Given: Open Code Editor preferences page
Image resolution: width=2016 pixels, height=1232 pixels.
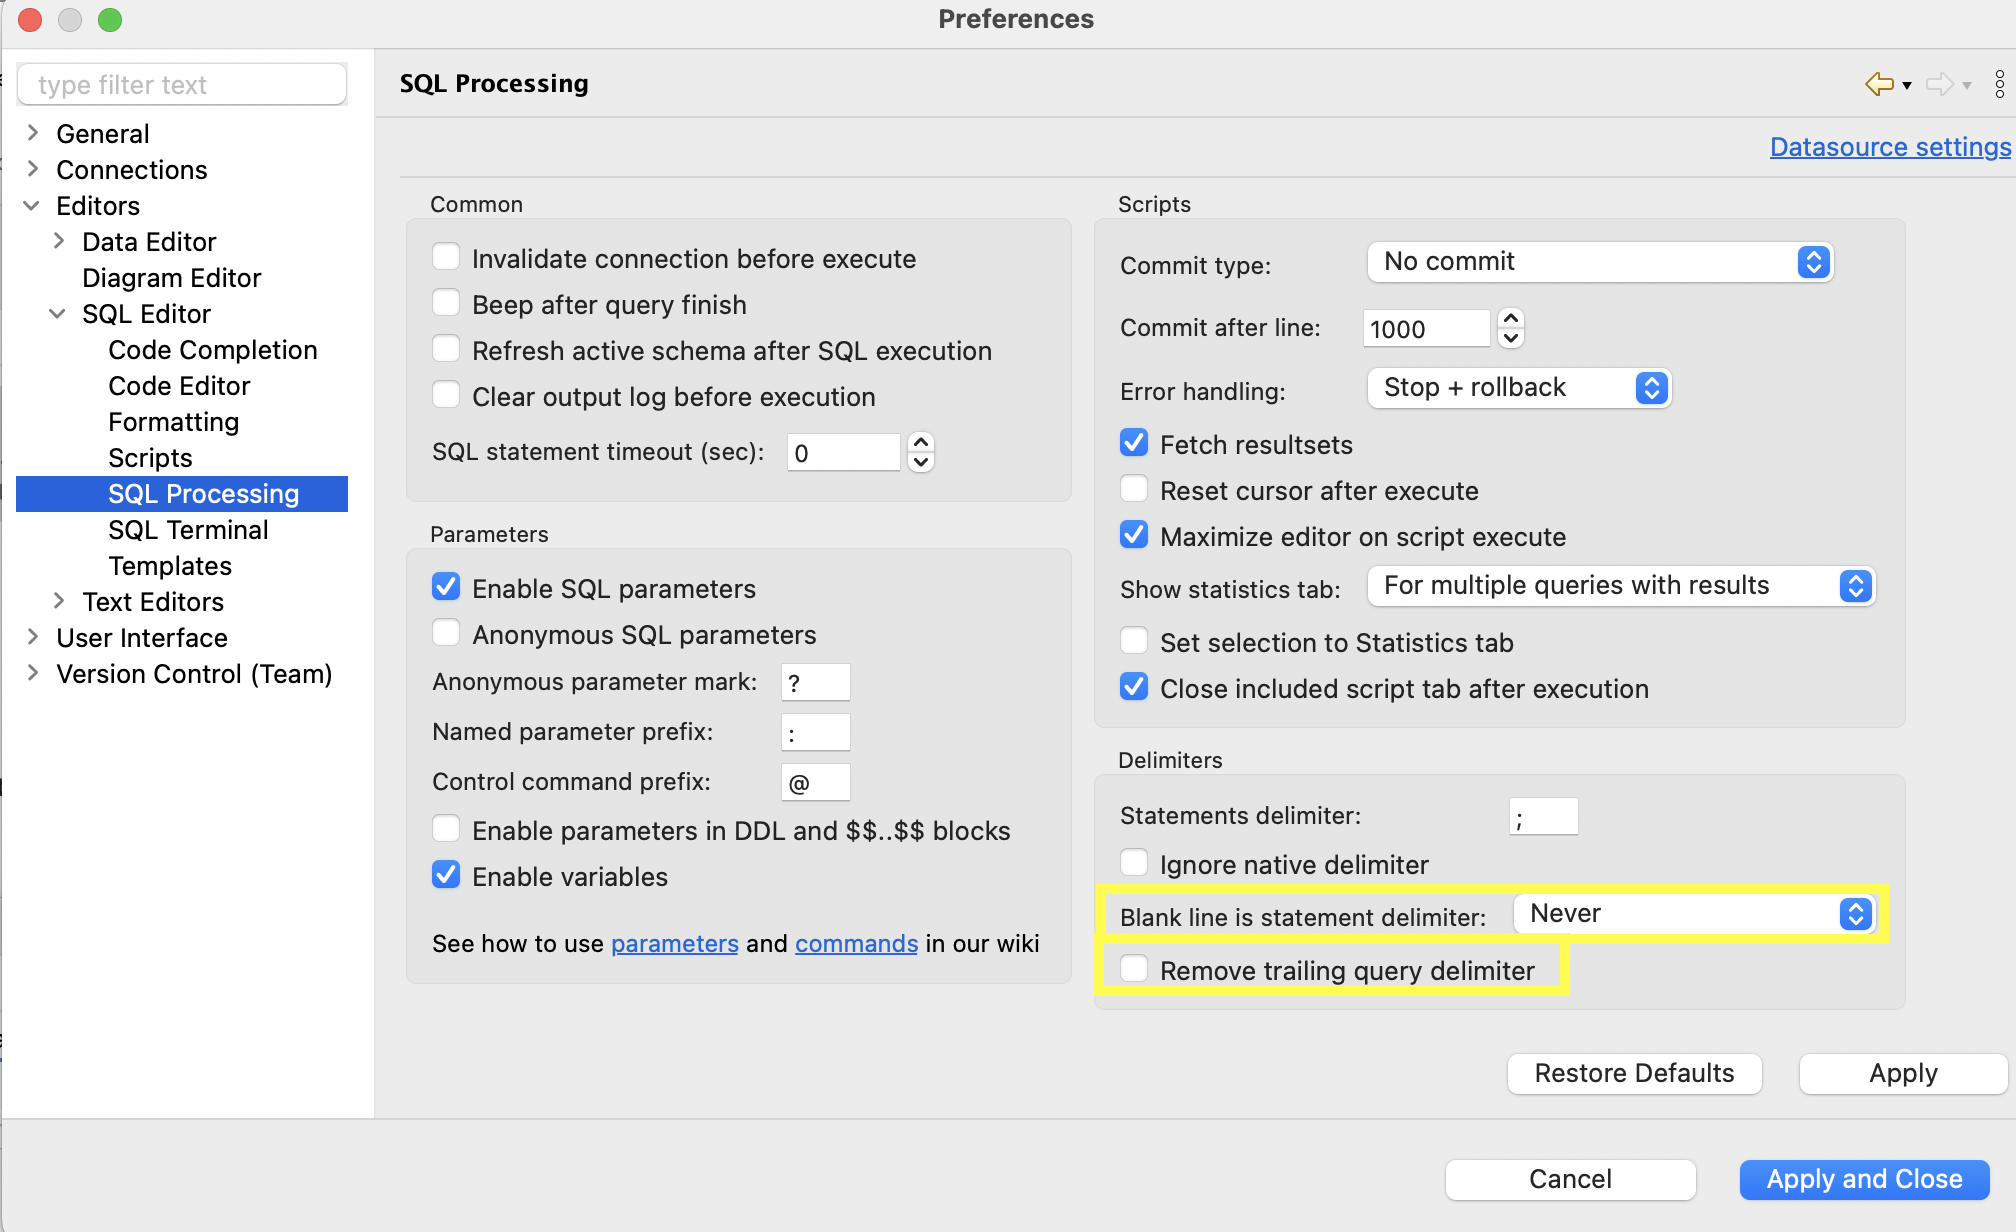Looking at the screenshot, I should [x=179, y=386].
